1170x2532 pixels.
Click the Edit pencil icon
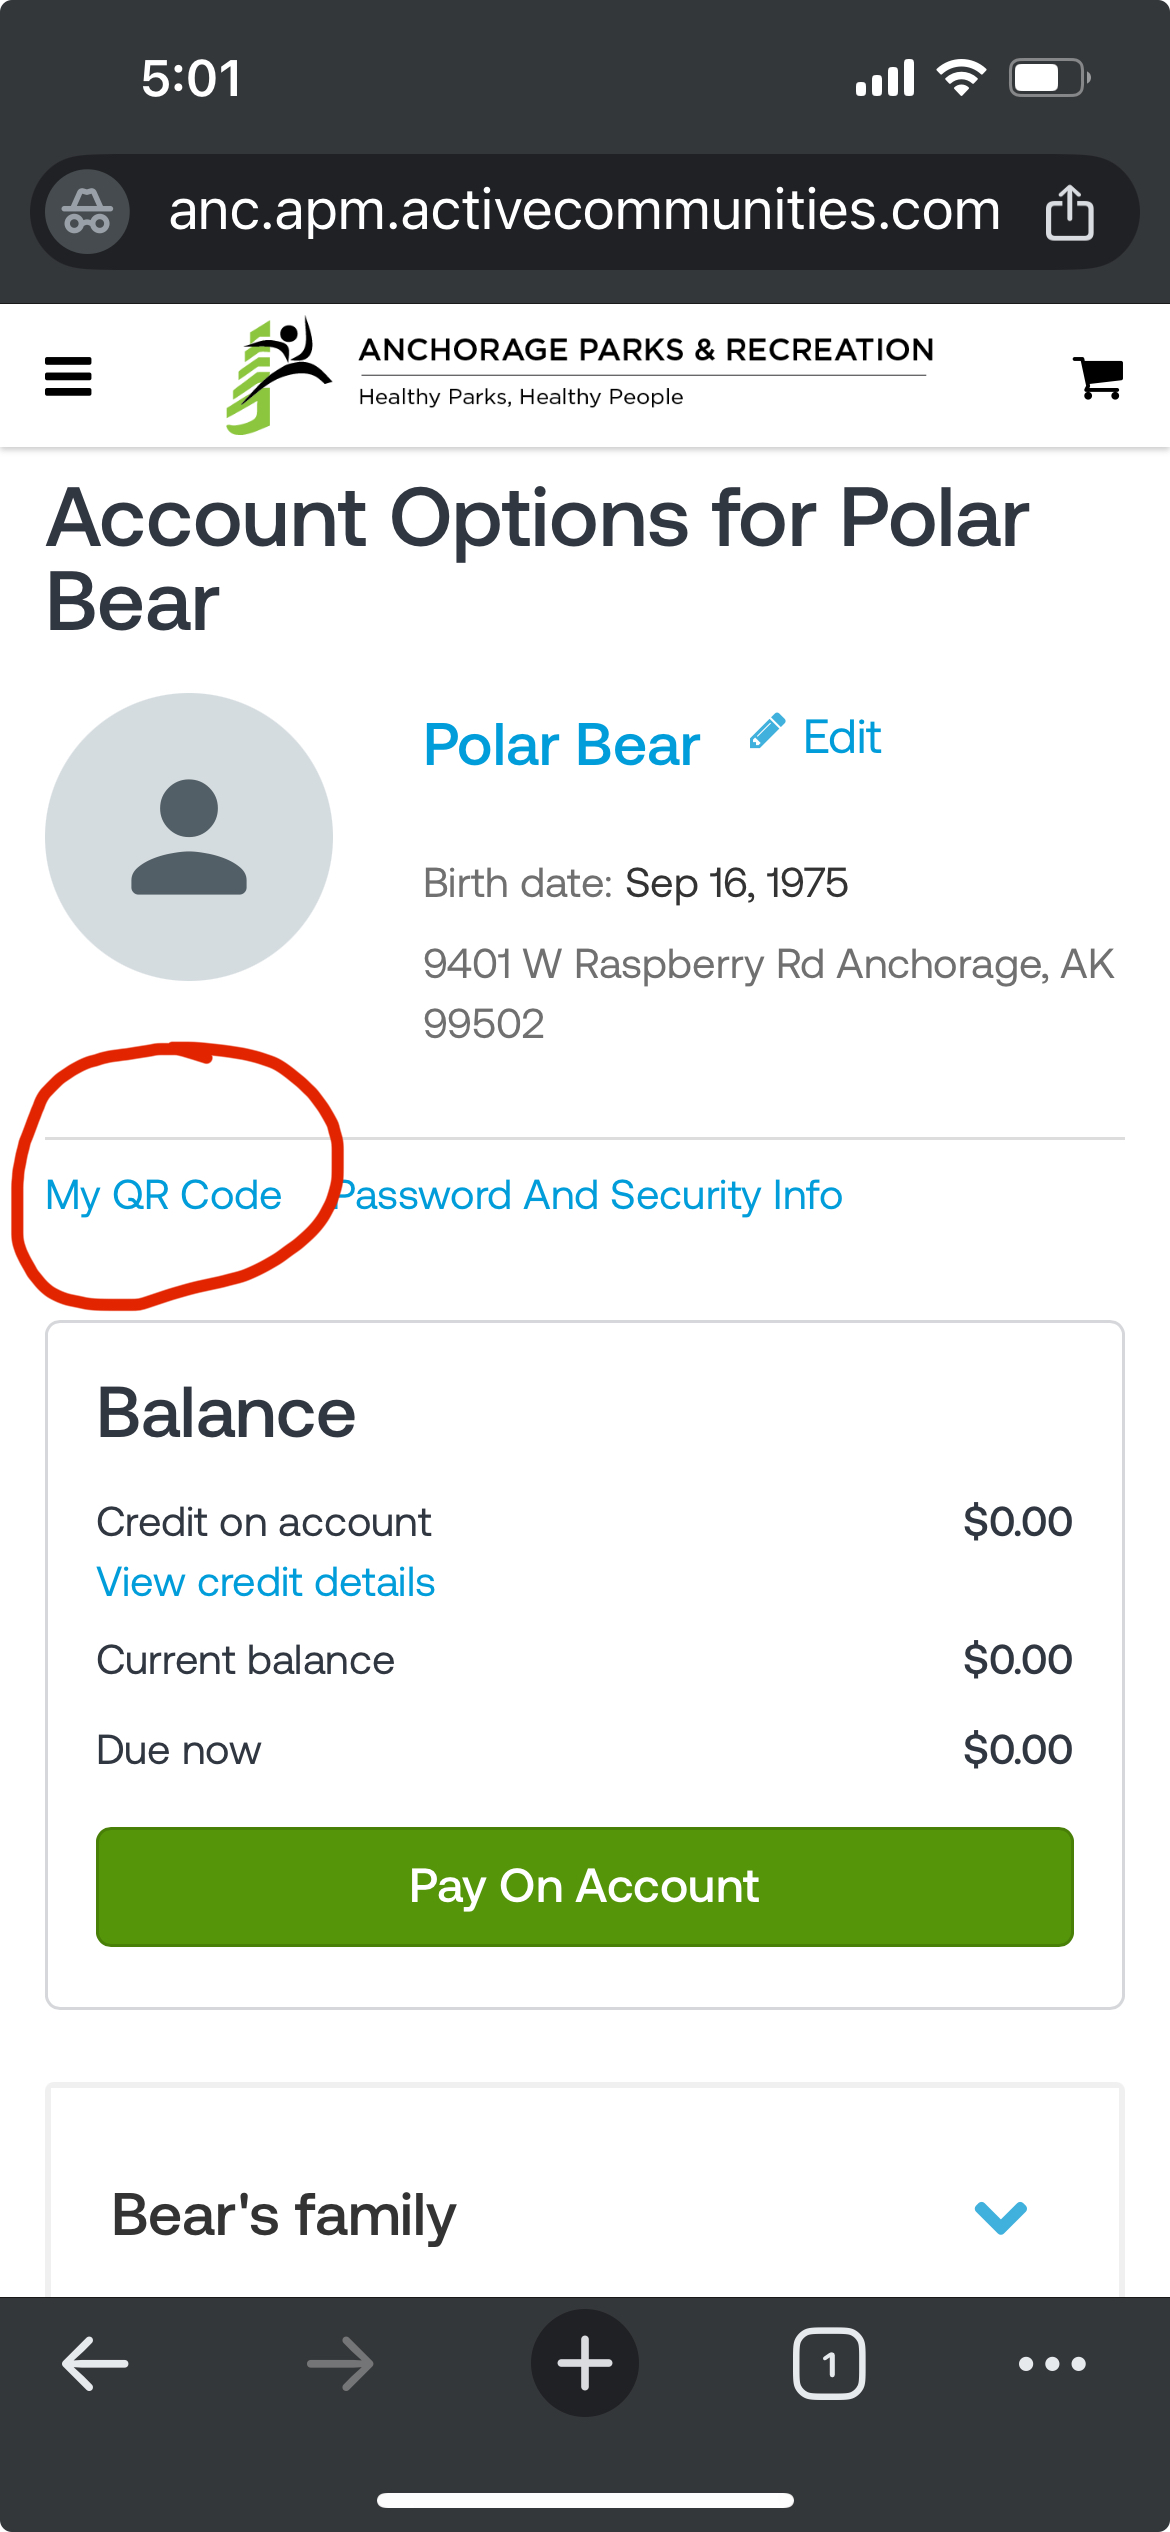point(767,733)
